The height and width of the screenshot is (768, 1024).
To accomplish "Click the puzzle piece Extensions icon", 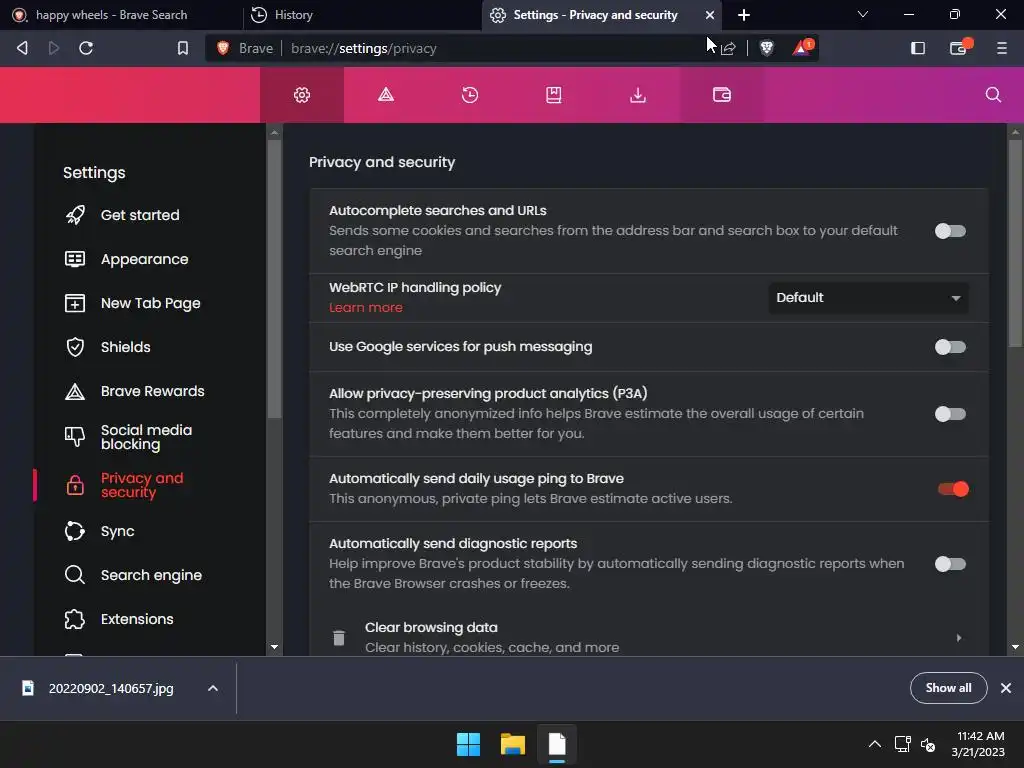I will 75,619.
